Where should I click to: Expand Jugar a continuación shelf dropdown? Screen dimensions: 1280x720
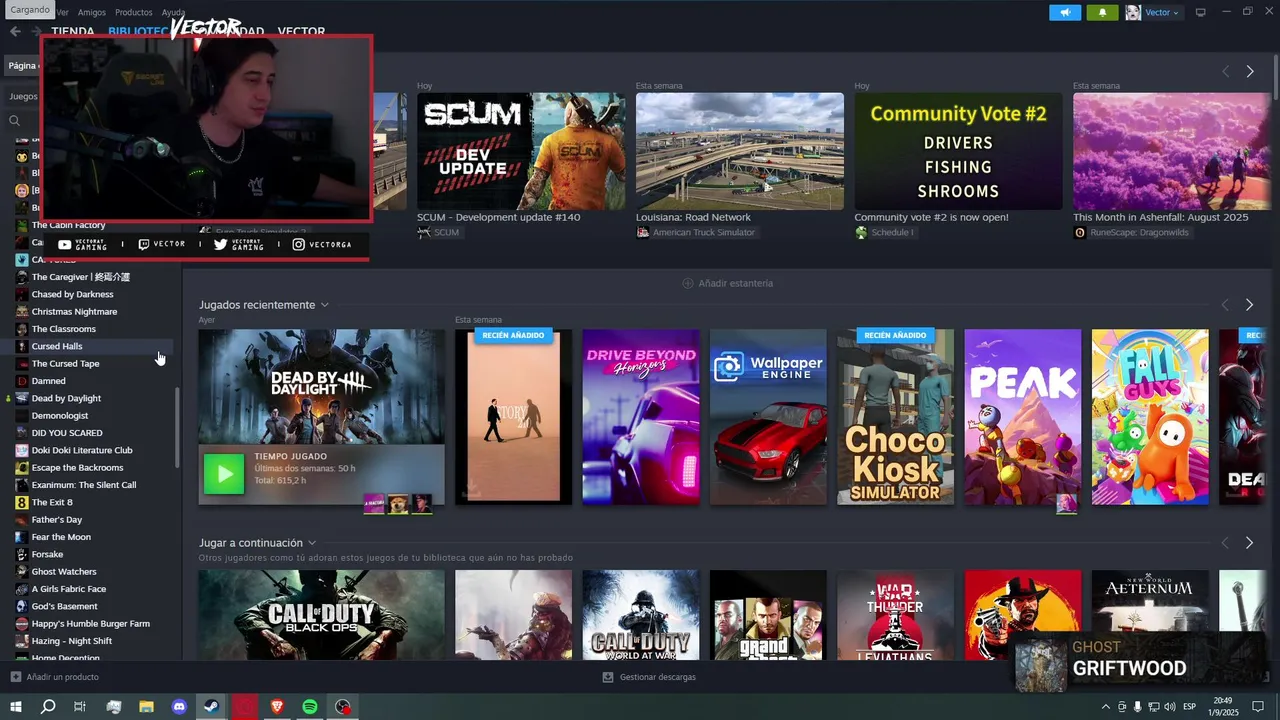coord(312,543)
